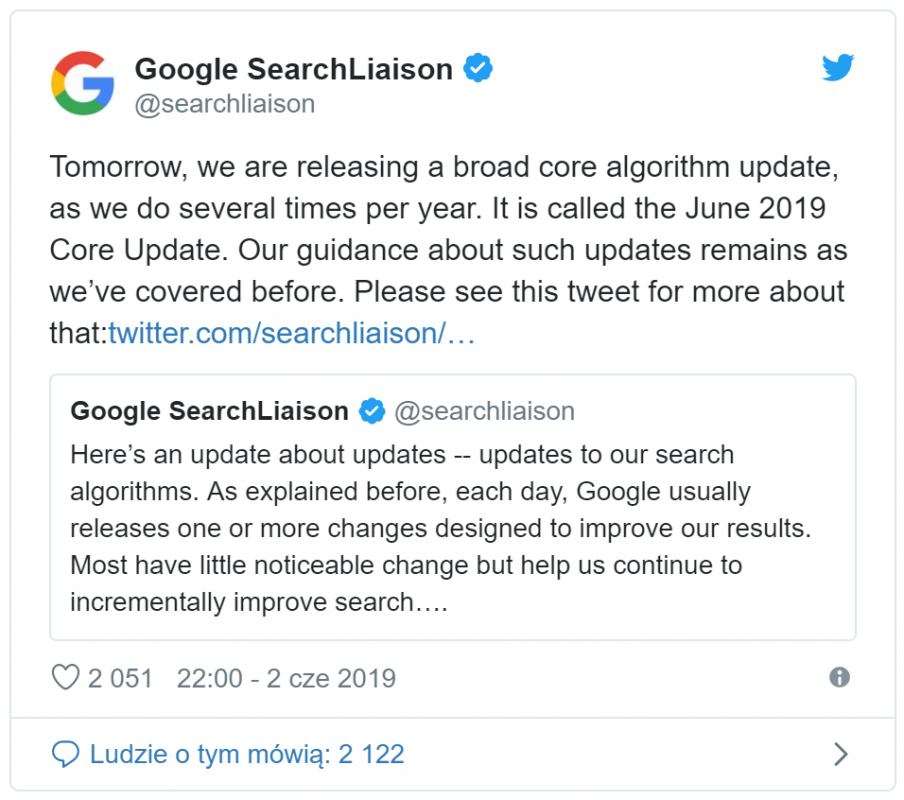The height and width of the screenshot is (800, 904).
Task: Click the verified badge beside the header name
Action: 478,69
